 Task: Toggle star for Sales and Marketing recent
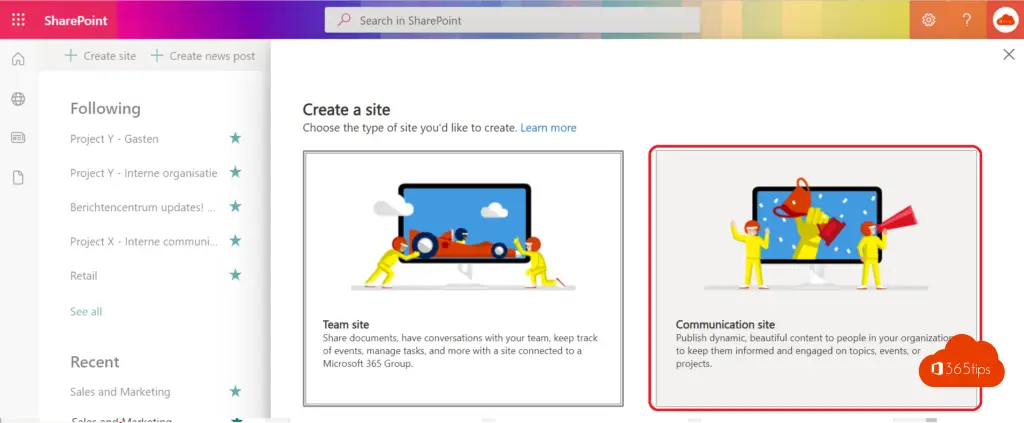(235, 391)
